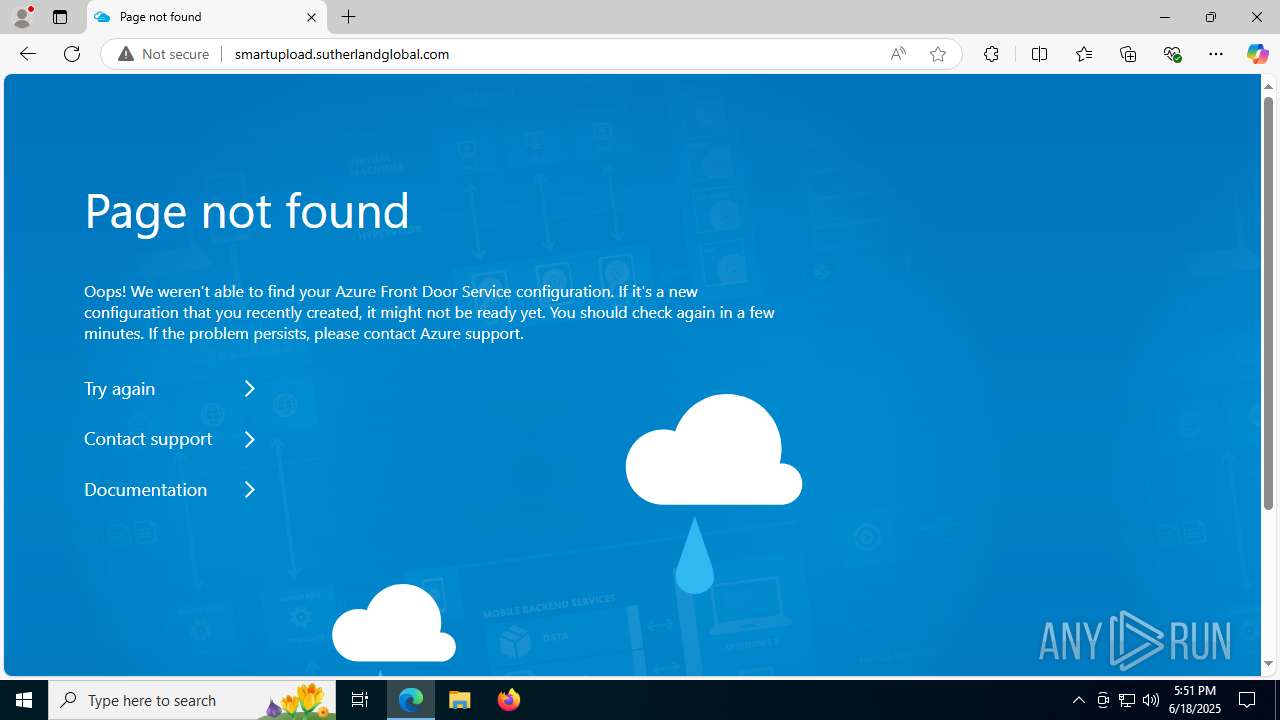
Task: Open the clock and calendar
Action: 1196,700
